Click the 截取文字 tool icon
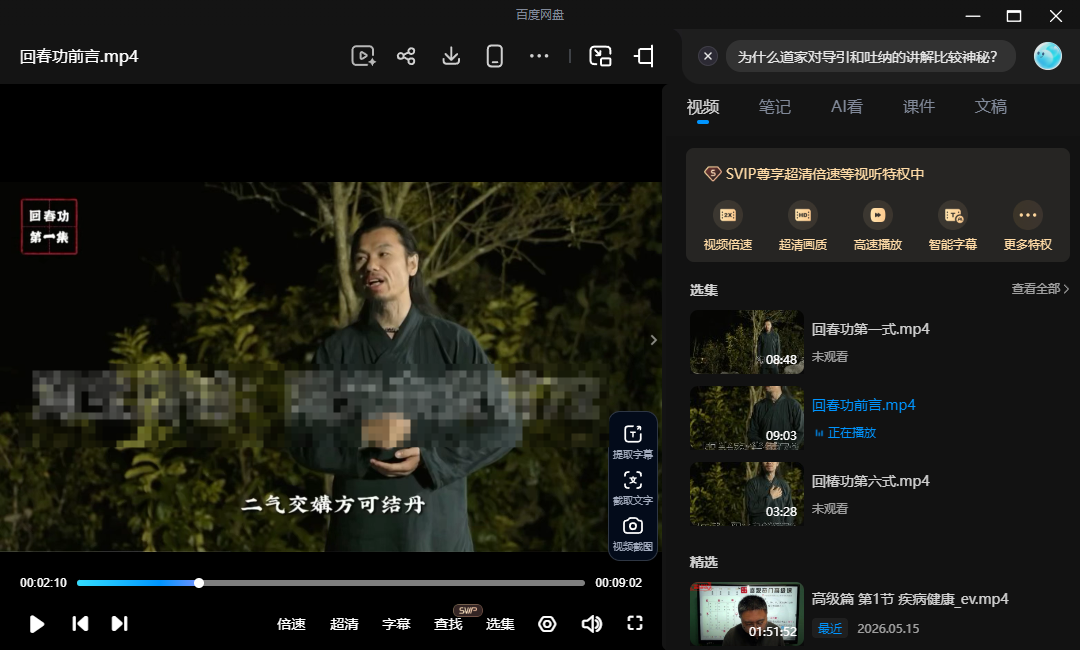The image size is (1080, 650). (632, 480)
